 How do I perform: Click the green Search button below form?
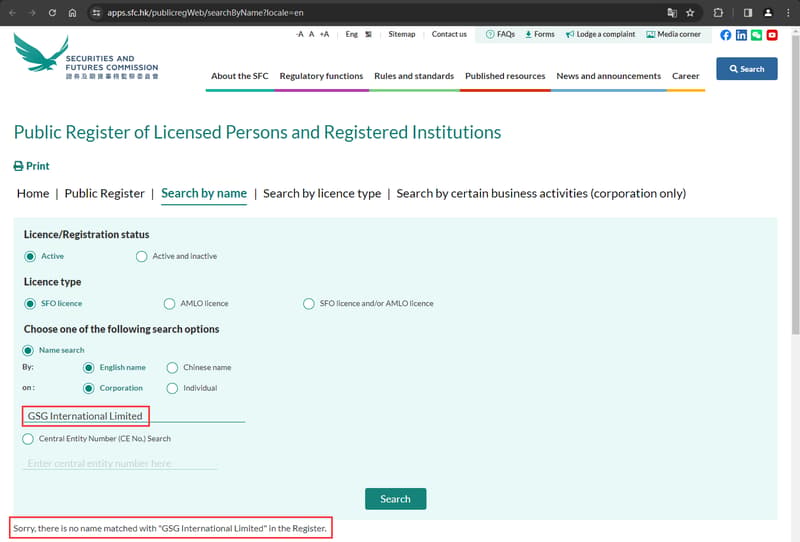coord(395,499)
